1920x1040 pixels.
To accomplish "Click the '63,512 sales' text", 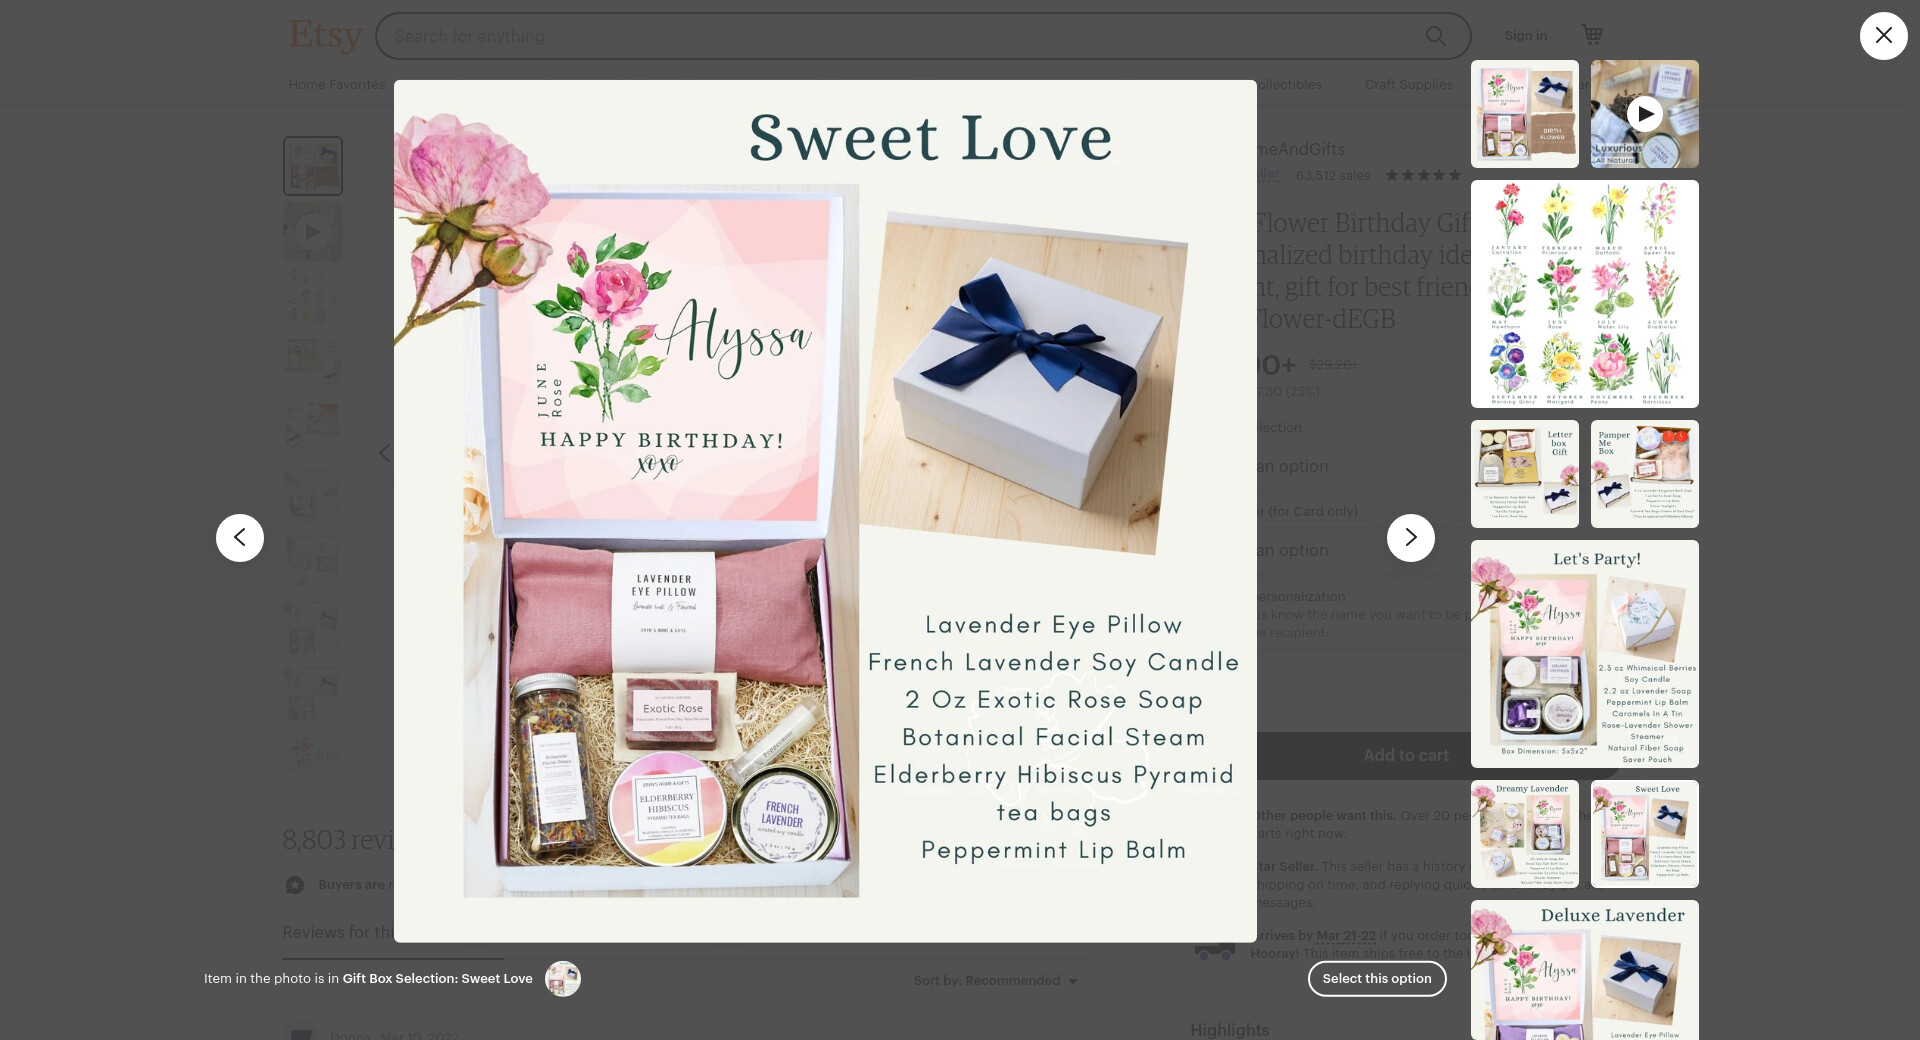I will (x=1333, y=176).
